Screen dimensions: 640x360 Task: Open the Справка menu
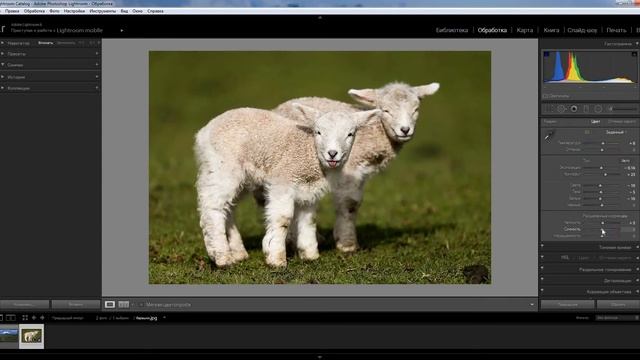click(155, 11)
